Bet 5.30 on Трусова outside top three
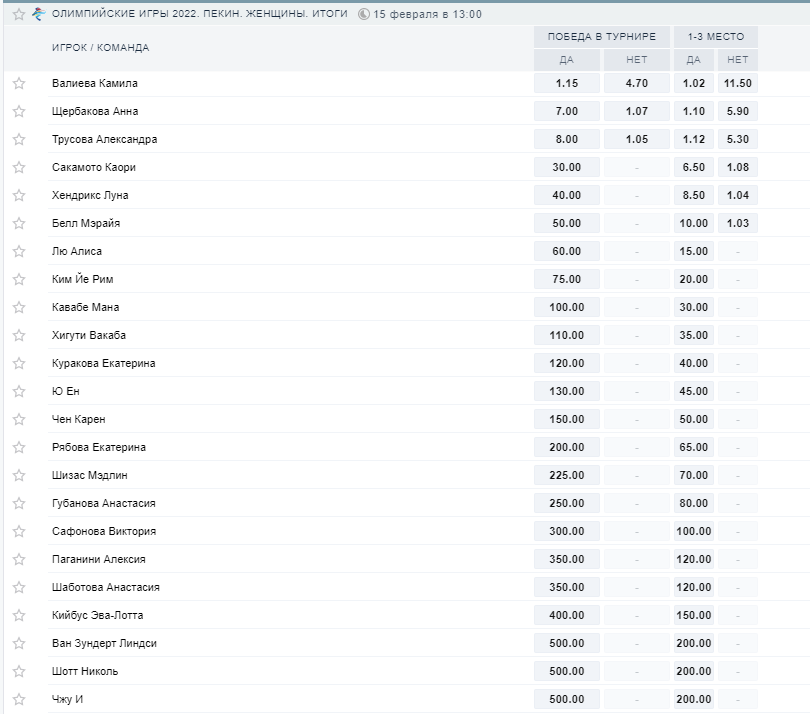Screen dimensions: 810x714 [x=738, y=140]
